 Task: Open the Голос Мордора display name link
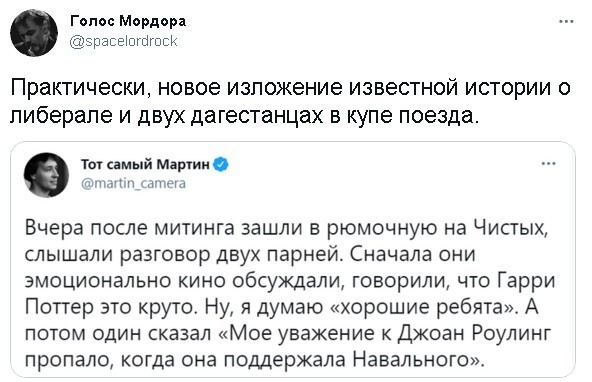coord(128,22)
